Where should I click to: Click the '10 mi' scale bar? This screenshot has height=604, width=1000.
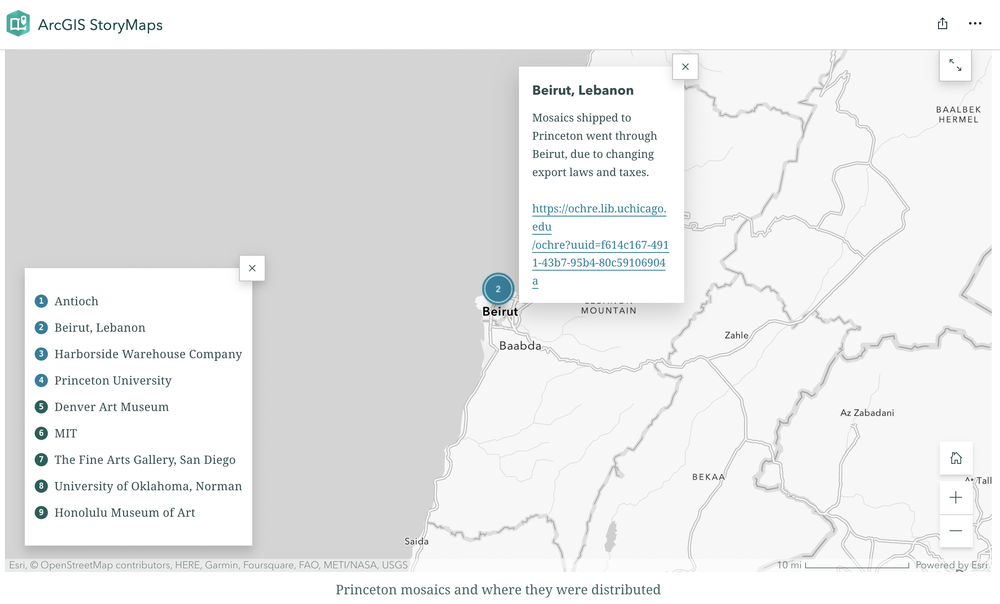pos(843,564)
